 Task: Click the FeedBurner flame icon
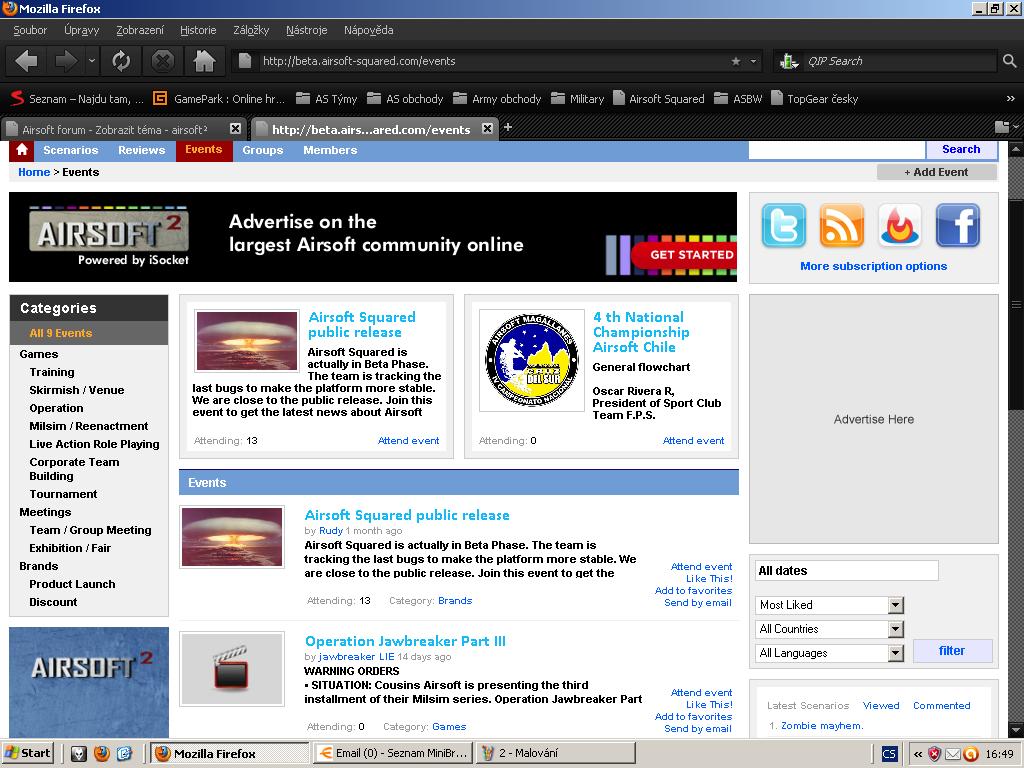click(x=899, y=226)
